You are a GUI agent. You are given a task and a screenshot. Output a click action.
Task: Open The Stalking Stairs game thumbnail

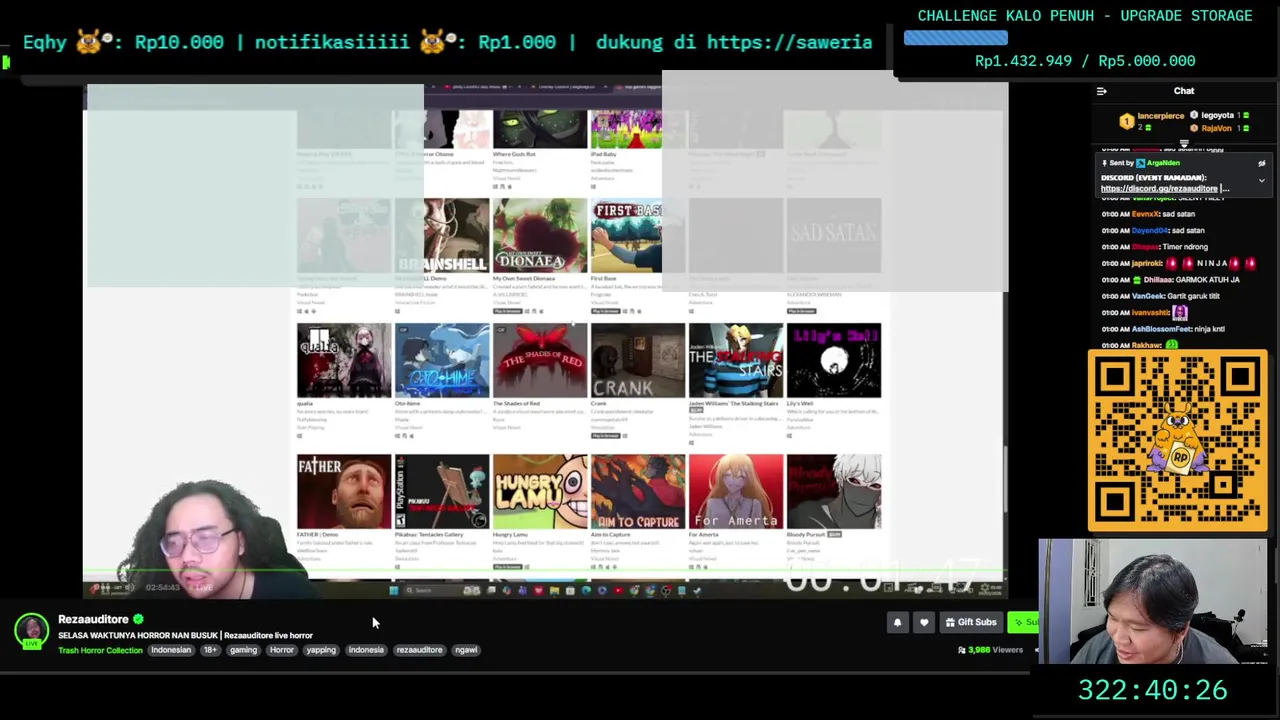(x=735, y=360)
